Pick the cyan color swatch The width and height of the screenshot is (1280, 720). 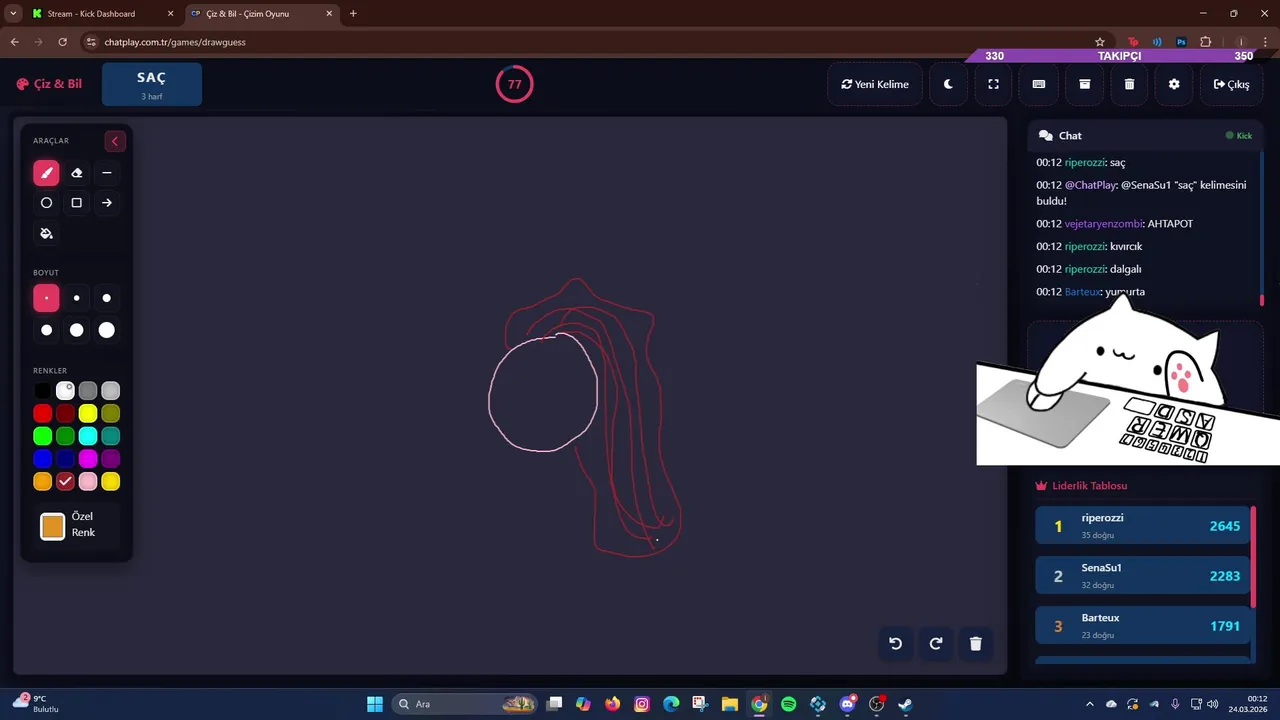tap(88, 436)
